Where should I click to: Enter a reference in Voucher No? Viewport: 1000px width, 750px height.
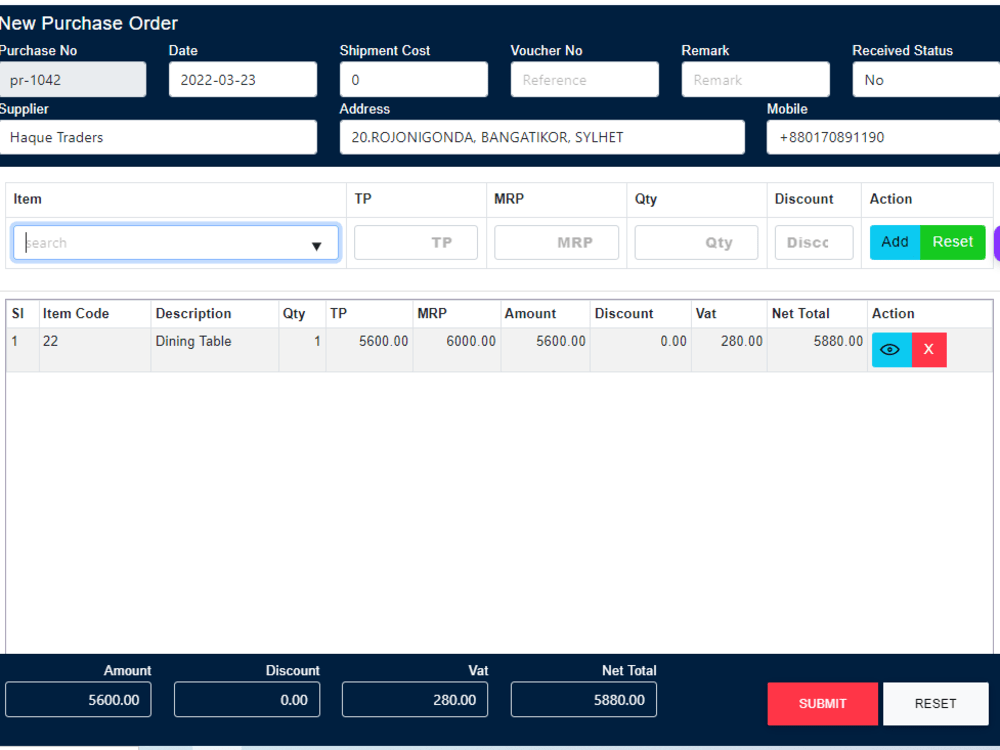[584, 79]
